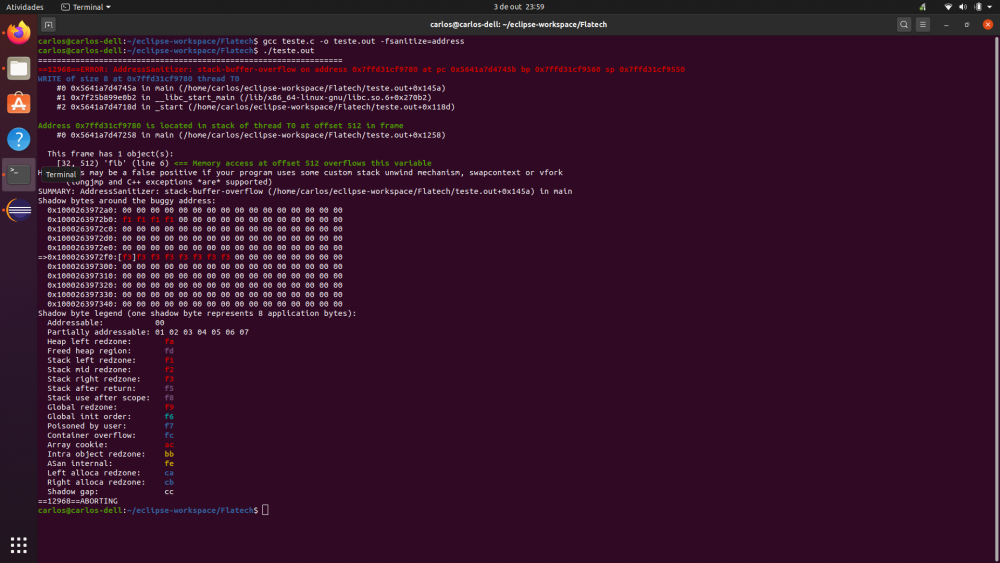Viewport: 1000px width, 563px height.
Task: Restore the terminal window size
Action: pos(966,24)
